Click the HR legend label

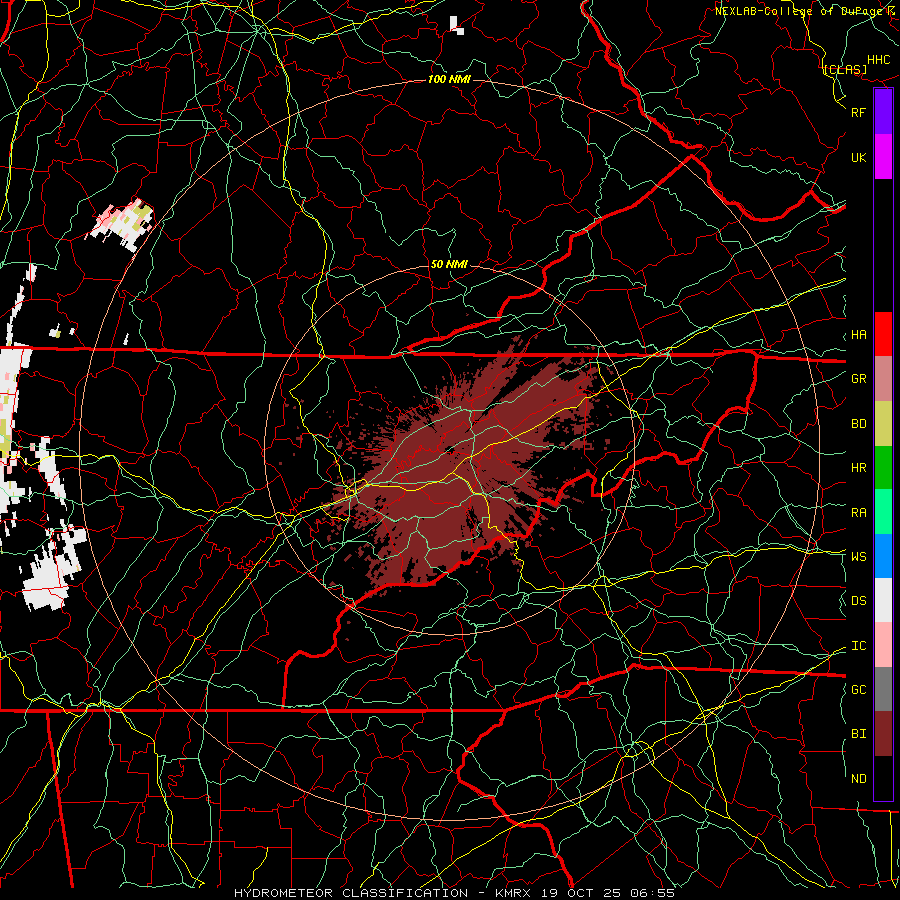coord(859,468)
